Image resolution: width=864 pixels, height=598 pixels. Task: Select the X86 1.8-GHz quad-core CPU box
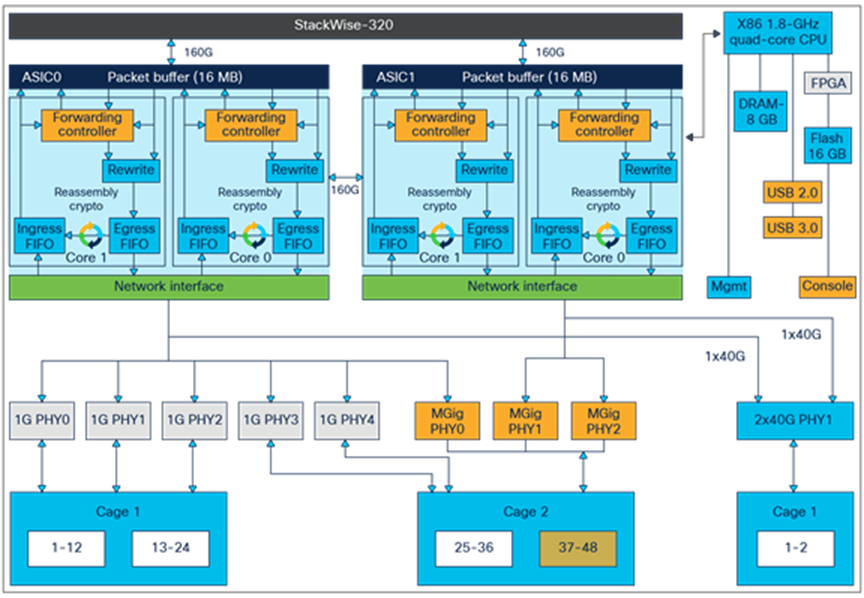(x=777, y=33)
